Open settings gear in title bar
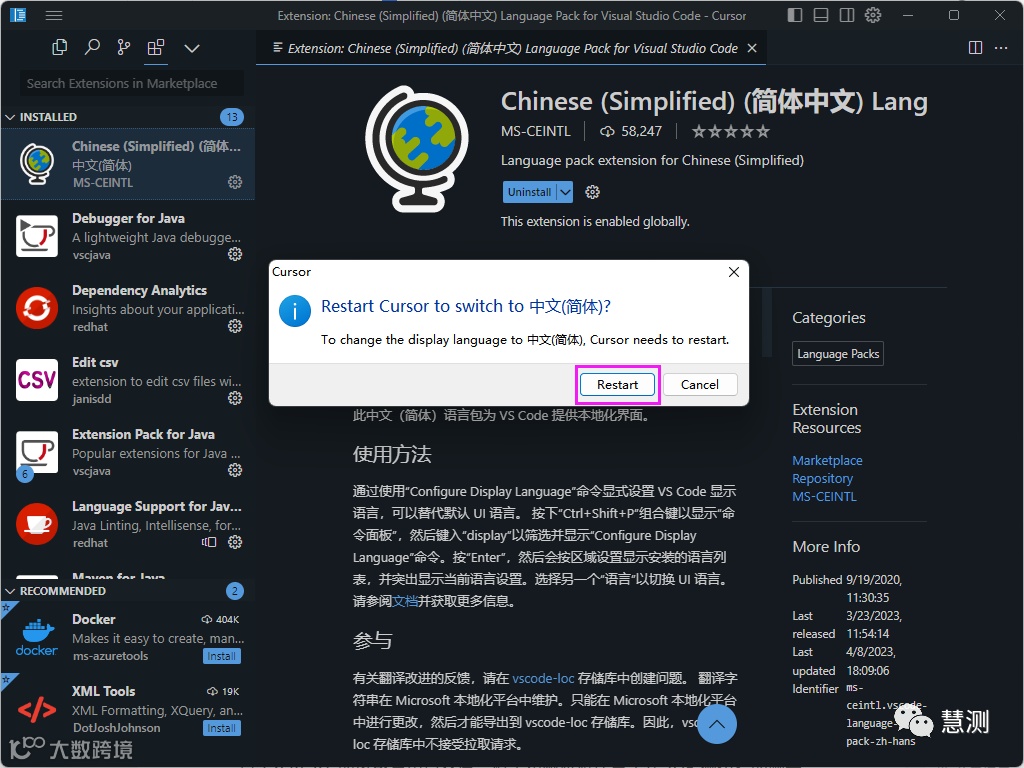The image size is (1024, 768). 873,15
